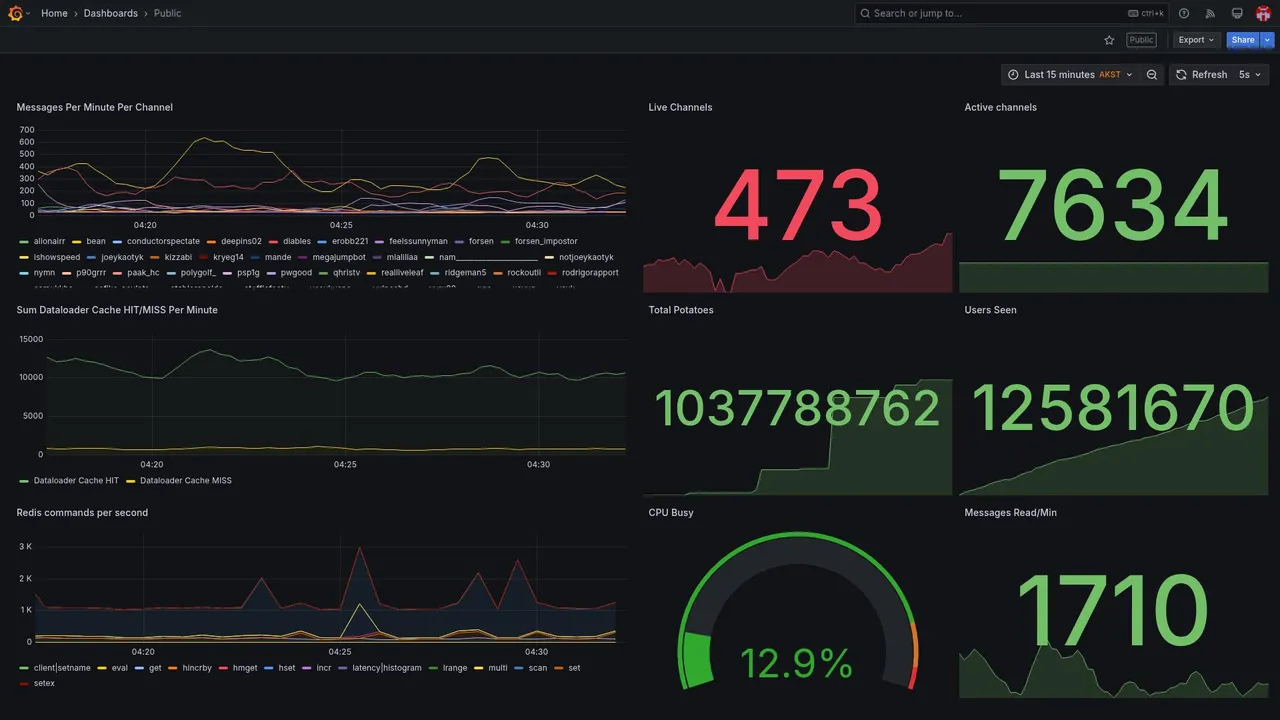1280x720 pixels.
Task: Go to Home breadcrumb
Action: click(54, 13)
